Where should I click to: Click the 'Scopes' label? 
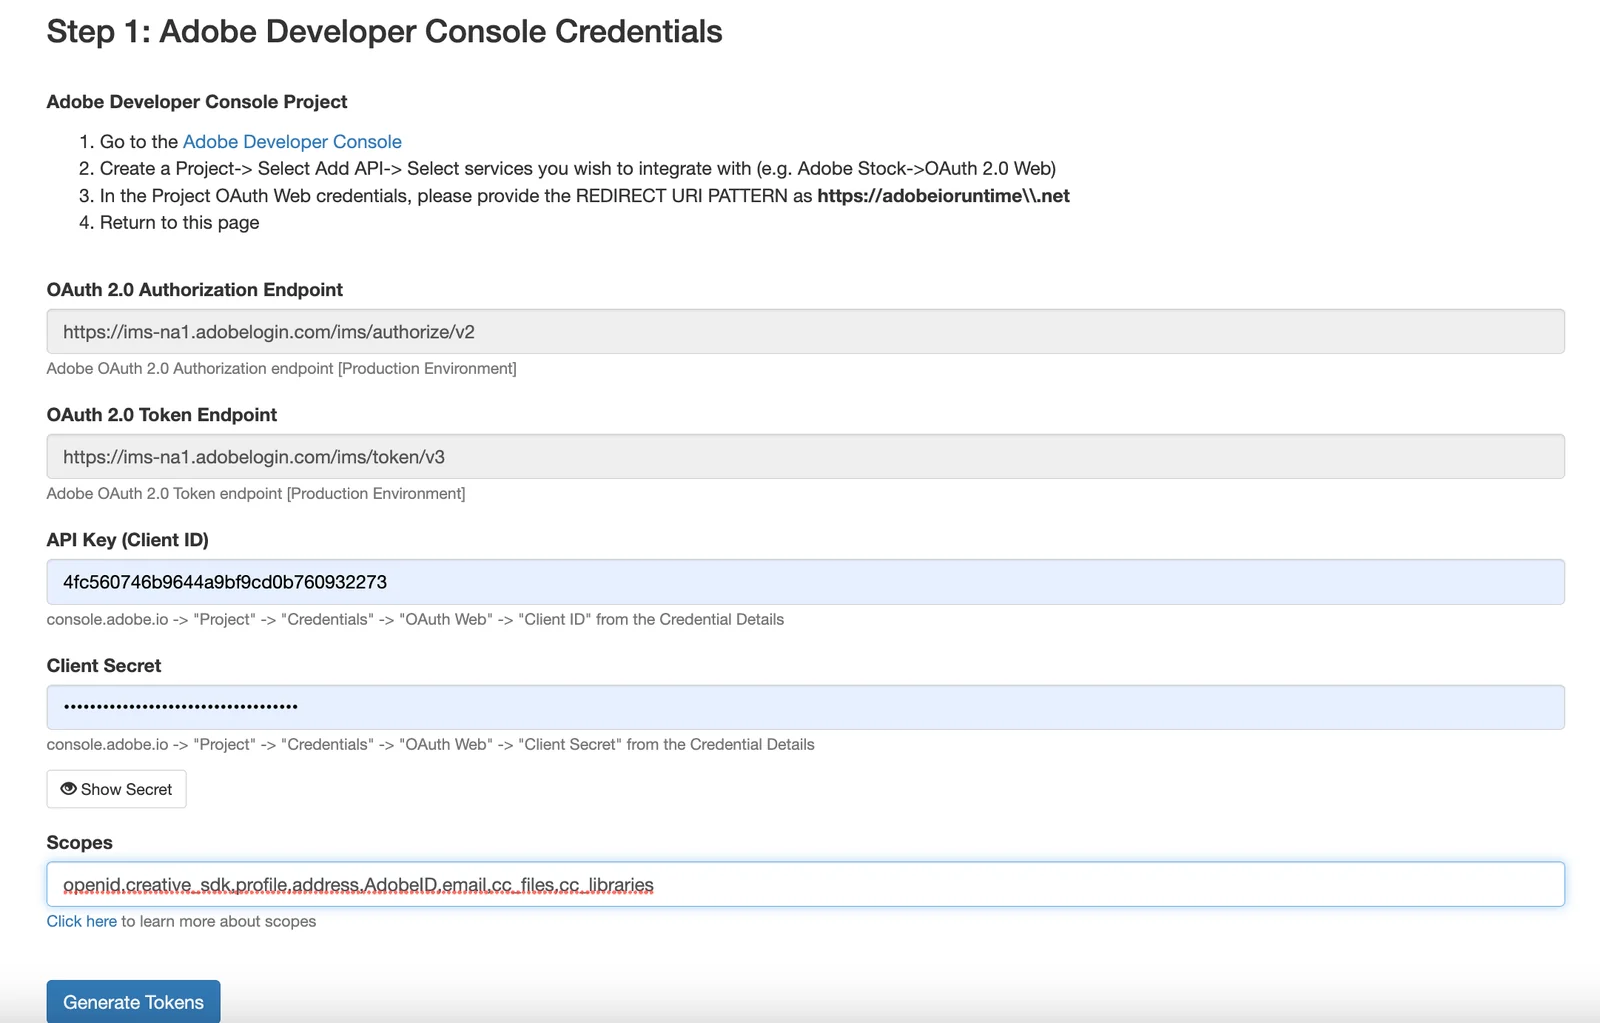point(80,843)
